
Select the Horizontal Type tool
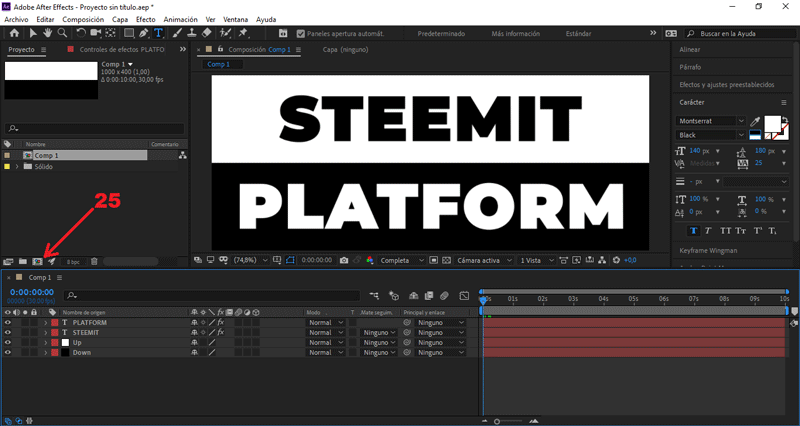click(158, 33)
